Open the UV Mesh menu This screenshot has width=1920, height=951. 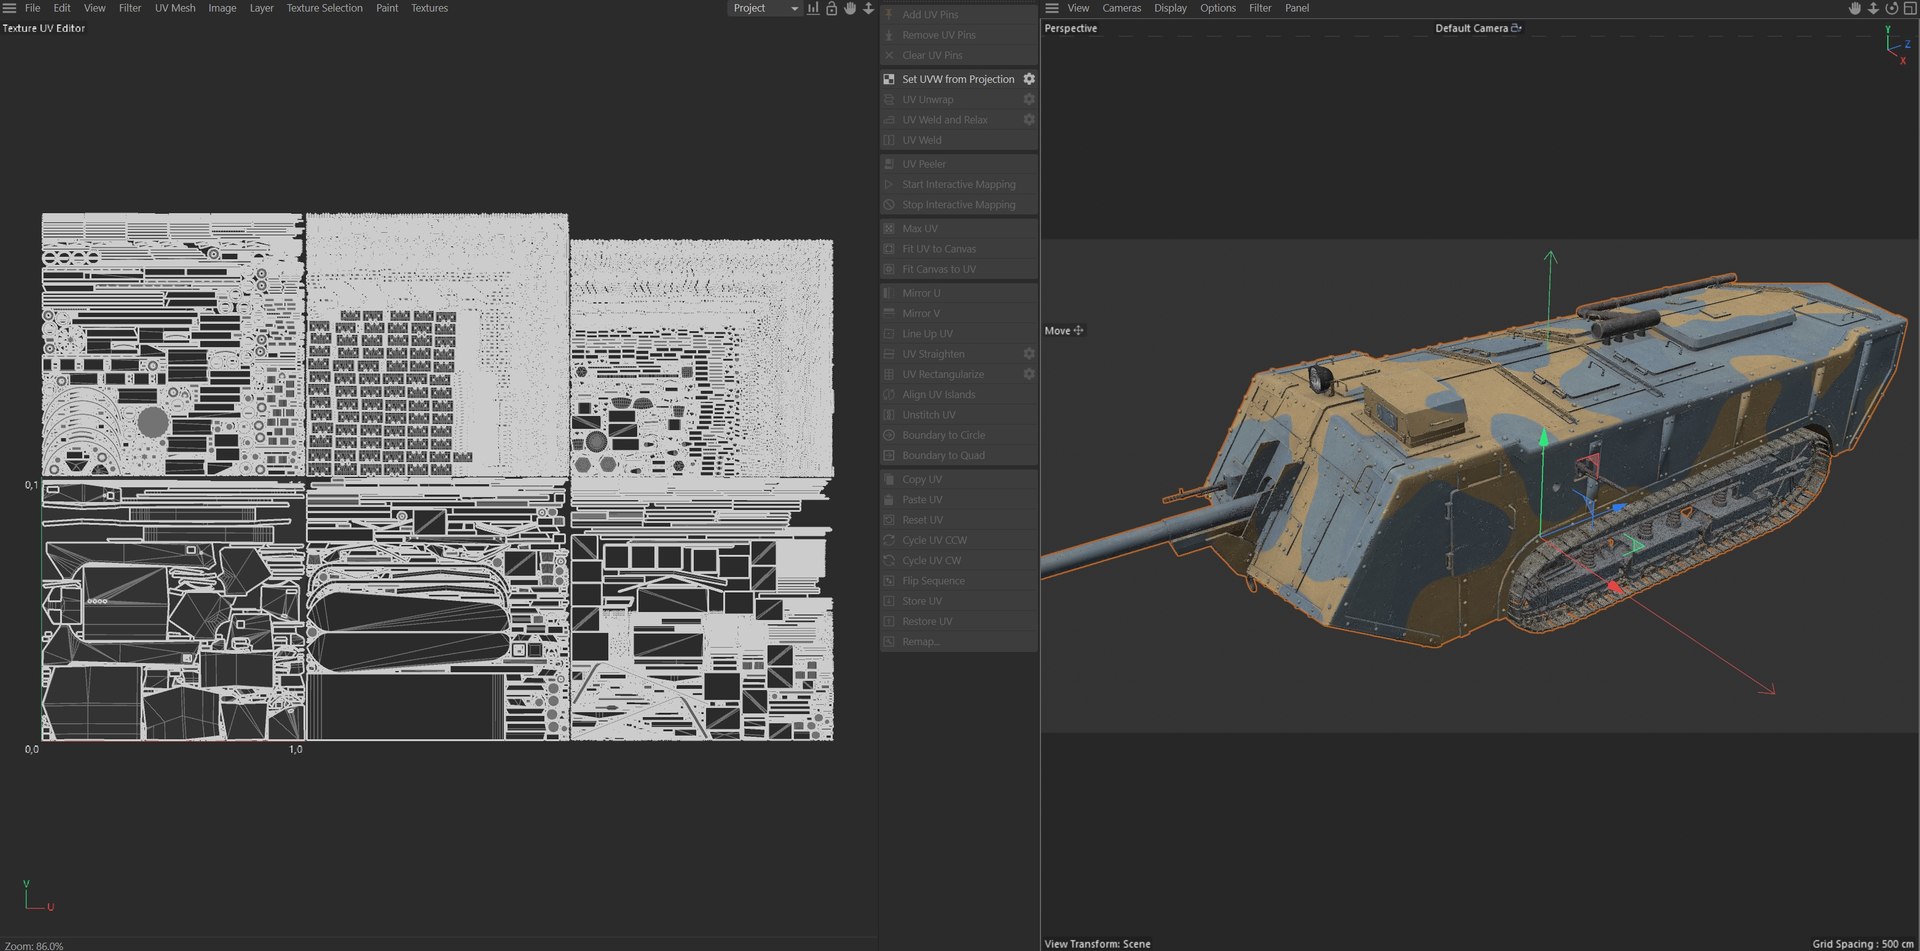[x=175, y=8]
